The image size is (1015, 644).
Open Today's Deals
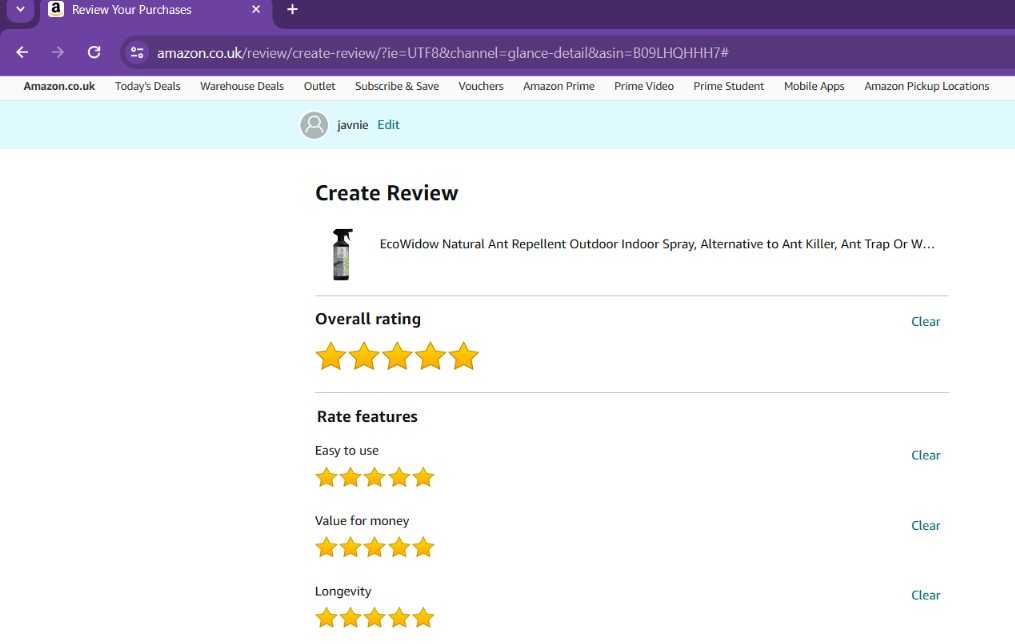tap(148, 86)
